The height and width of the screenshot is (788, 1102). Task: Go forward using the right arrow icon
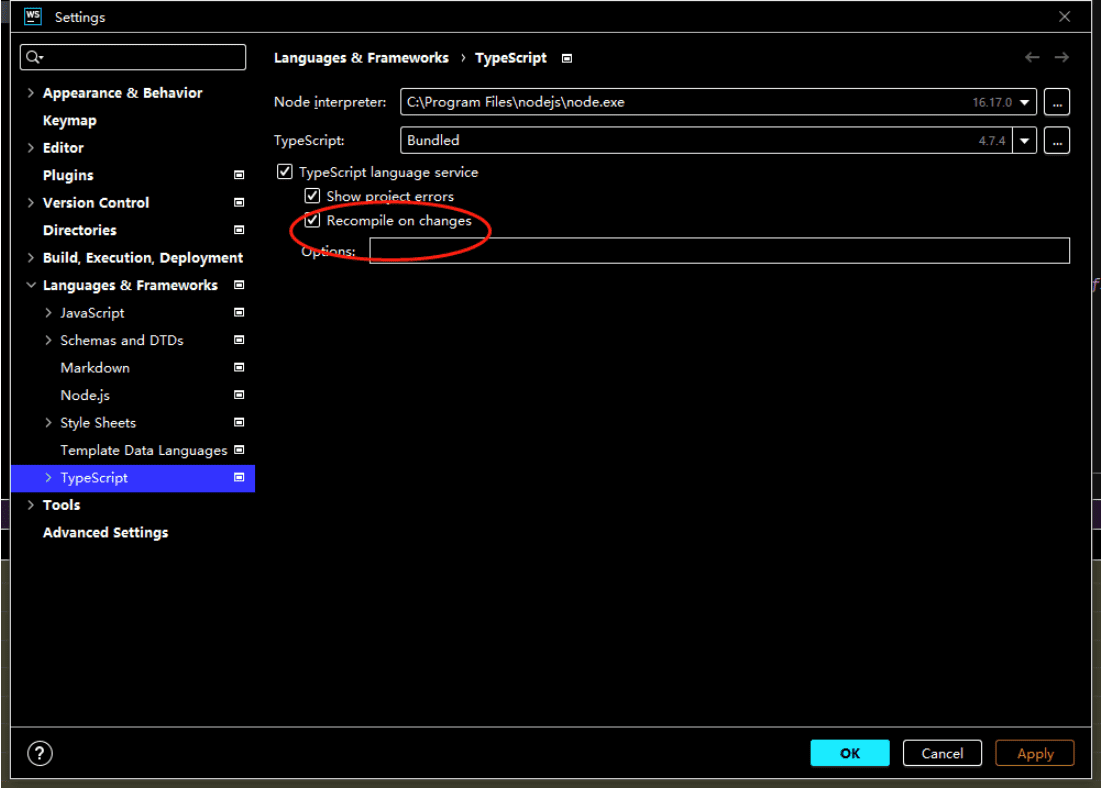1061,57
